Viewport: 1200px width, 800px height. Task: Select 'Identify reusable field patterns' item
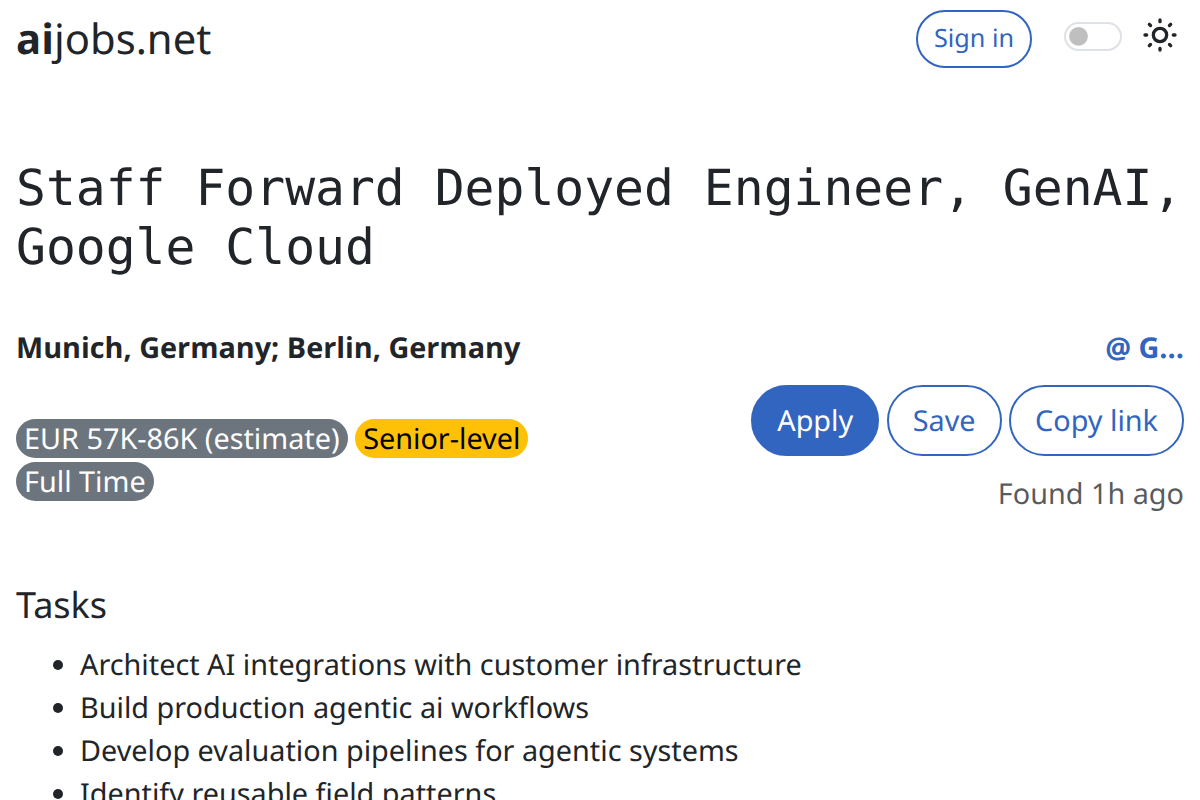point(288,790)
